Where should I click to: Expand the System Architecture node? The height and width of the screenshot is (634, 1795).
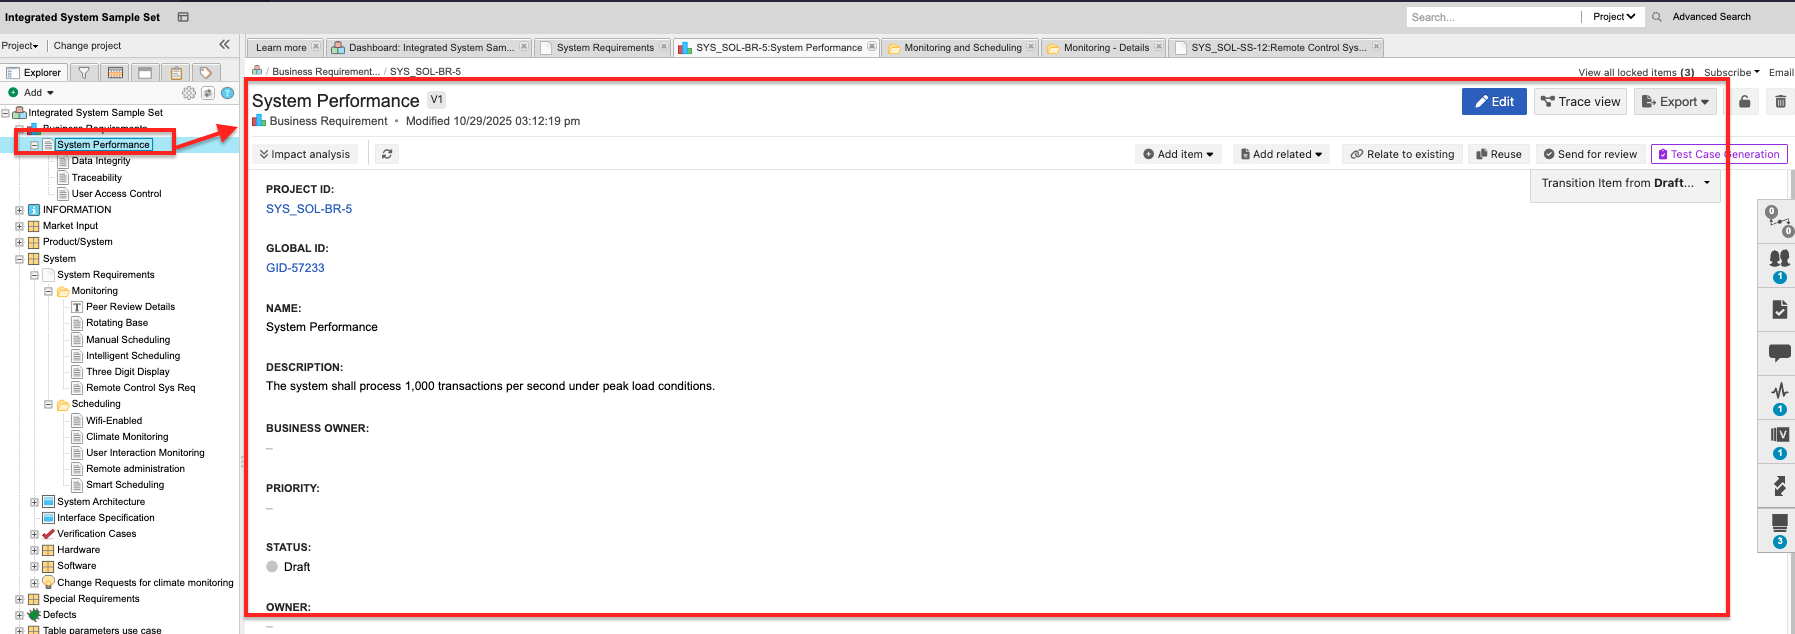point(34,502)
